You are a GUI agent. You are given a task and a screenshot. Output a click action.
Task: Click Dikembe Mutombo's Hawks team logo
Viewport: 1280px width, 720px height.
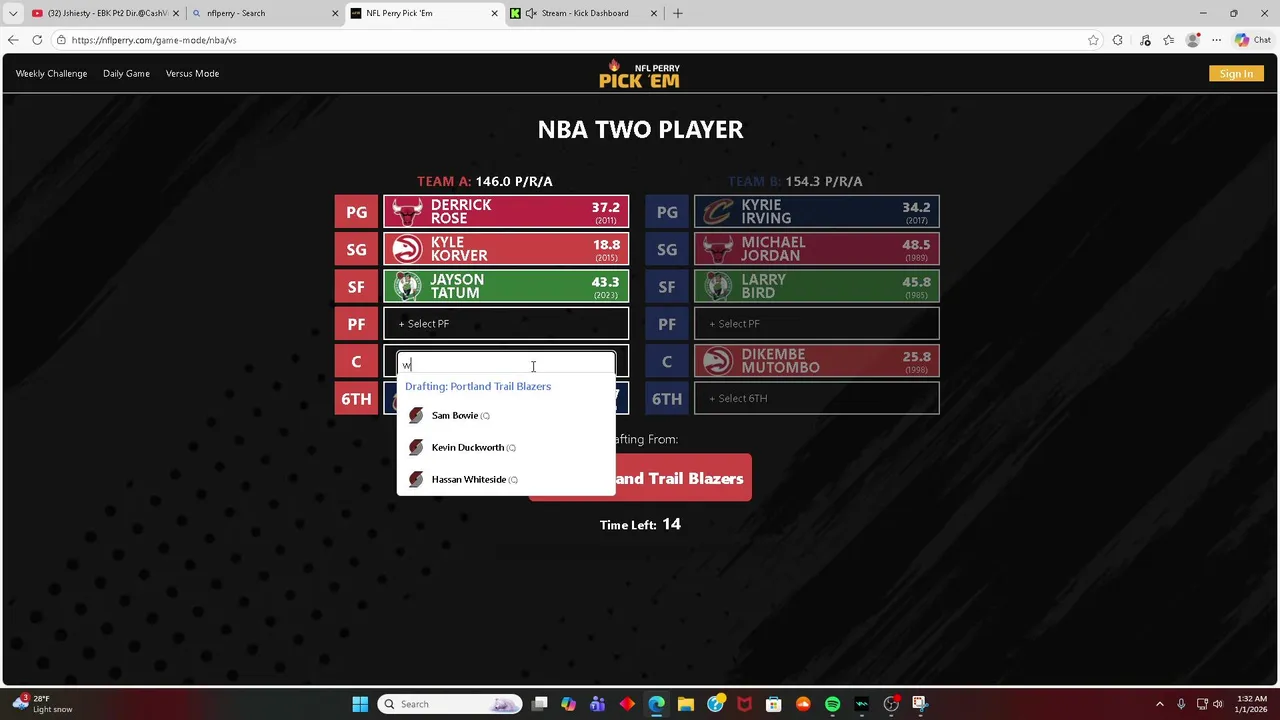point(718,361)
